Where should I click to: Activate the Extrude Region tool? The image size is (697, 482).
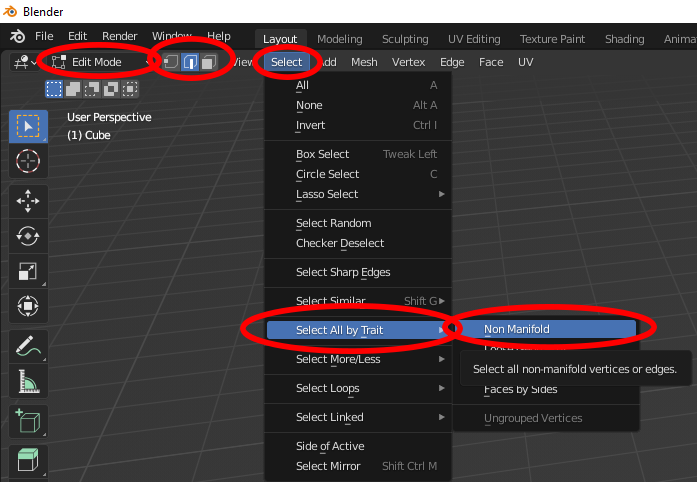click(28, 459)
